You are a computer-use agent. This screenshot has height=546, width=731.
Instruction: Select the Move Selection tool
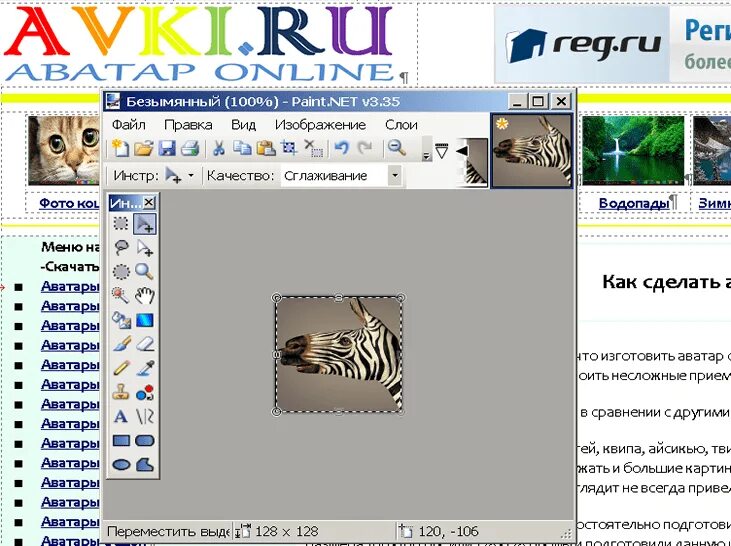(x=145, y=248)
